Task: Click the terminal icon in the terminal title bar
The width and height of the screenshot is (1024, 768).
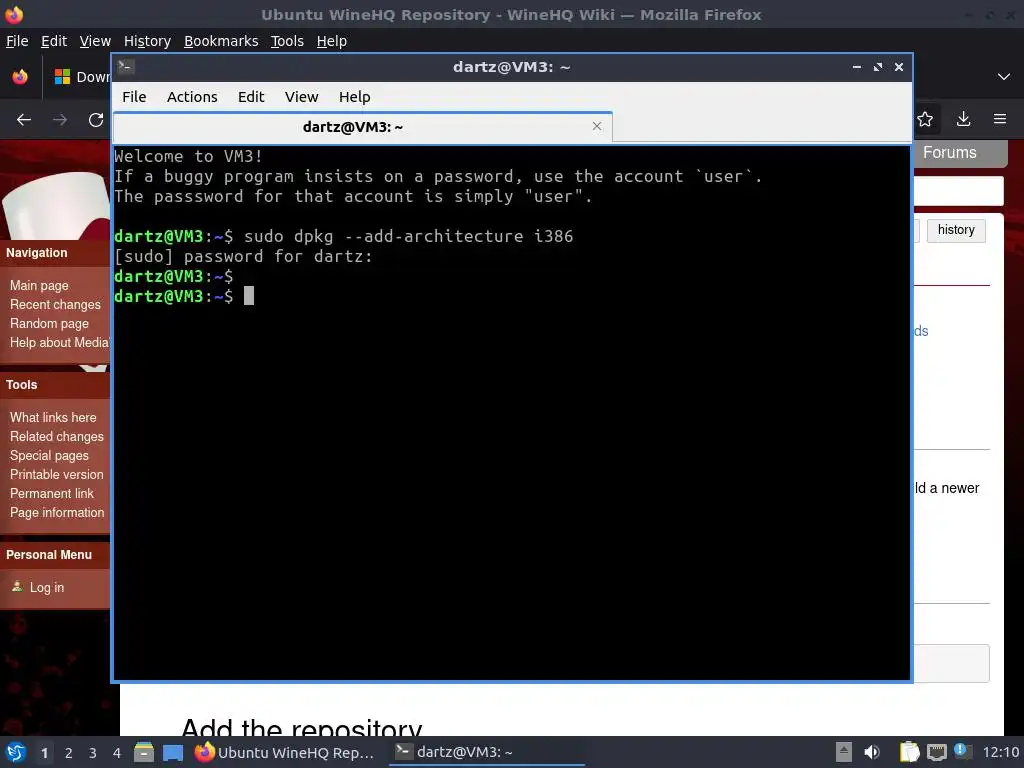Action: (126, 66)
